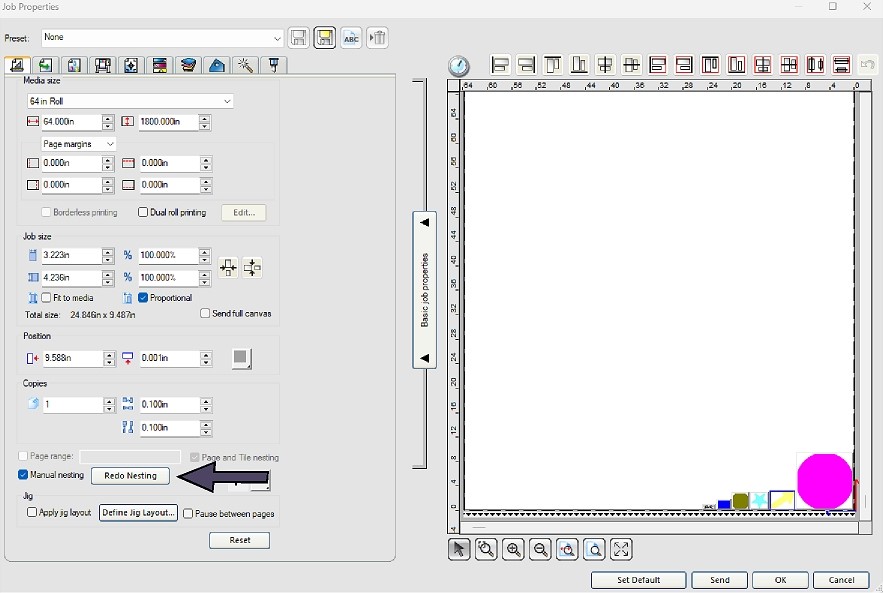Select the arrow selection tool above preview

click(x=459, y=549)
